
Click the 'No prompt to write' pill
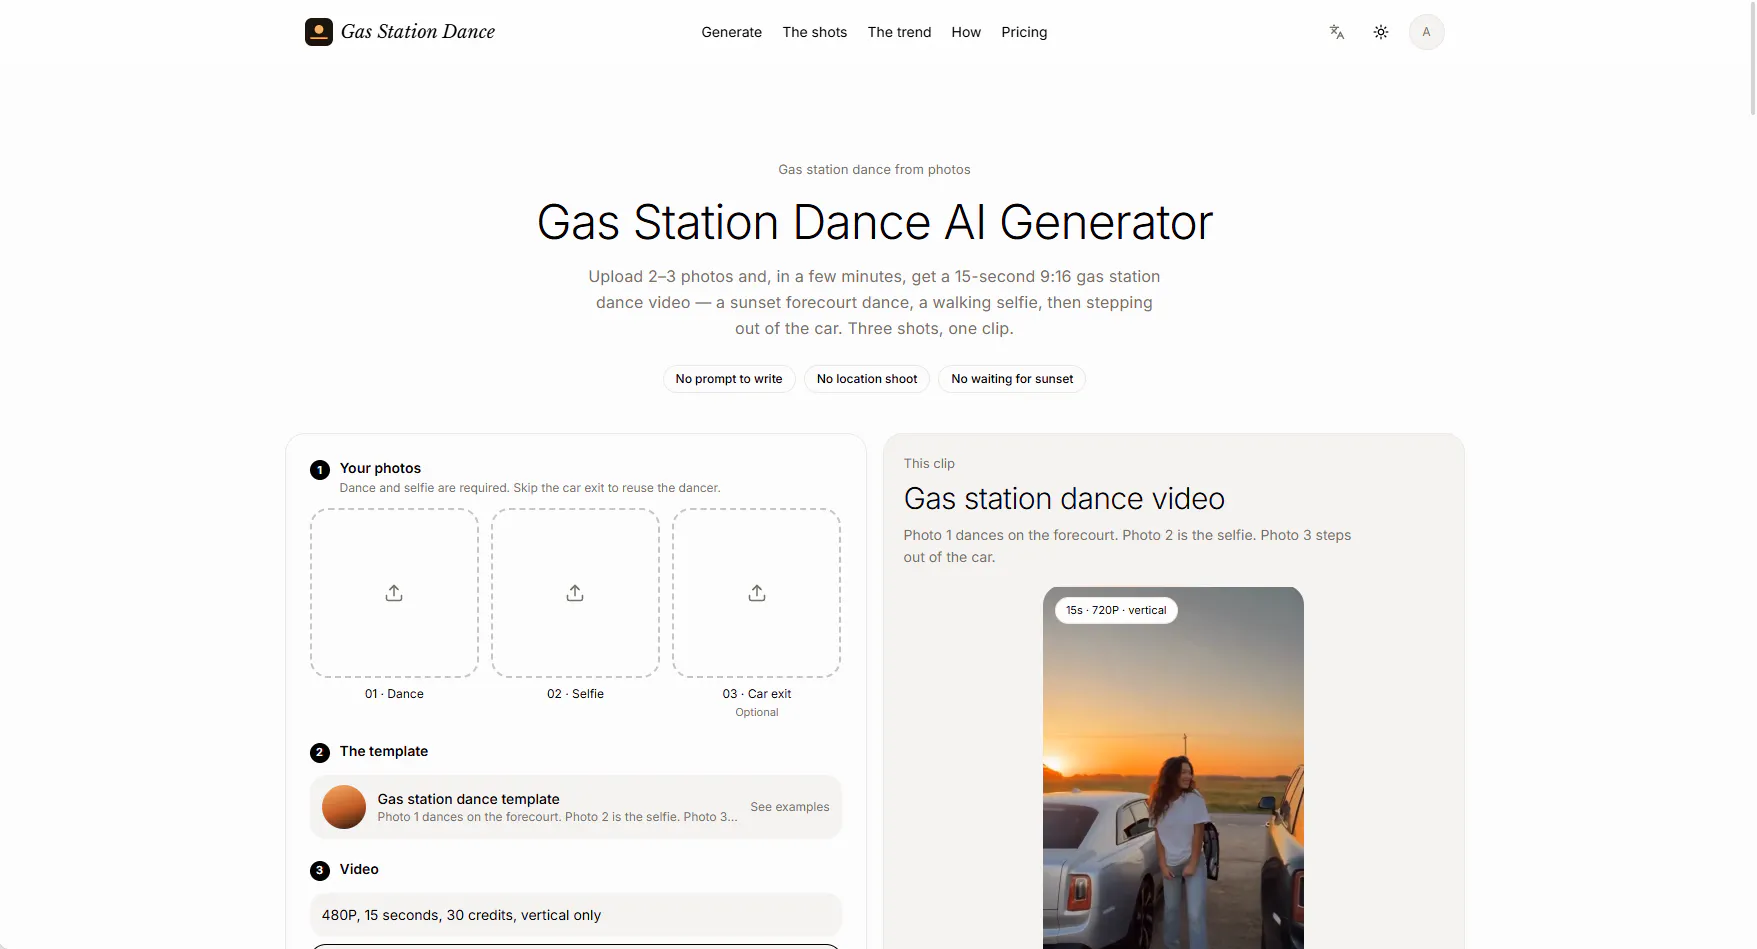click(x=729, y=379)
